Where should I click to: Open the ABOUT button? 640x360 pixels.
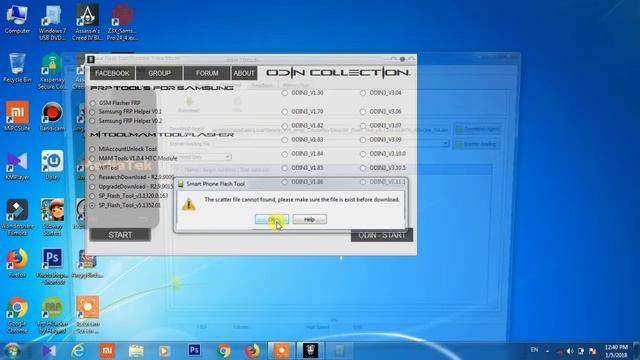(x=244, y=73)
